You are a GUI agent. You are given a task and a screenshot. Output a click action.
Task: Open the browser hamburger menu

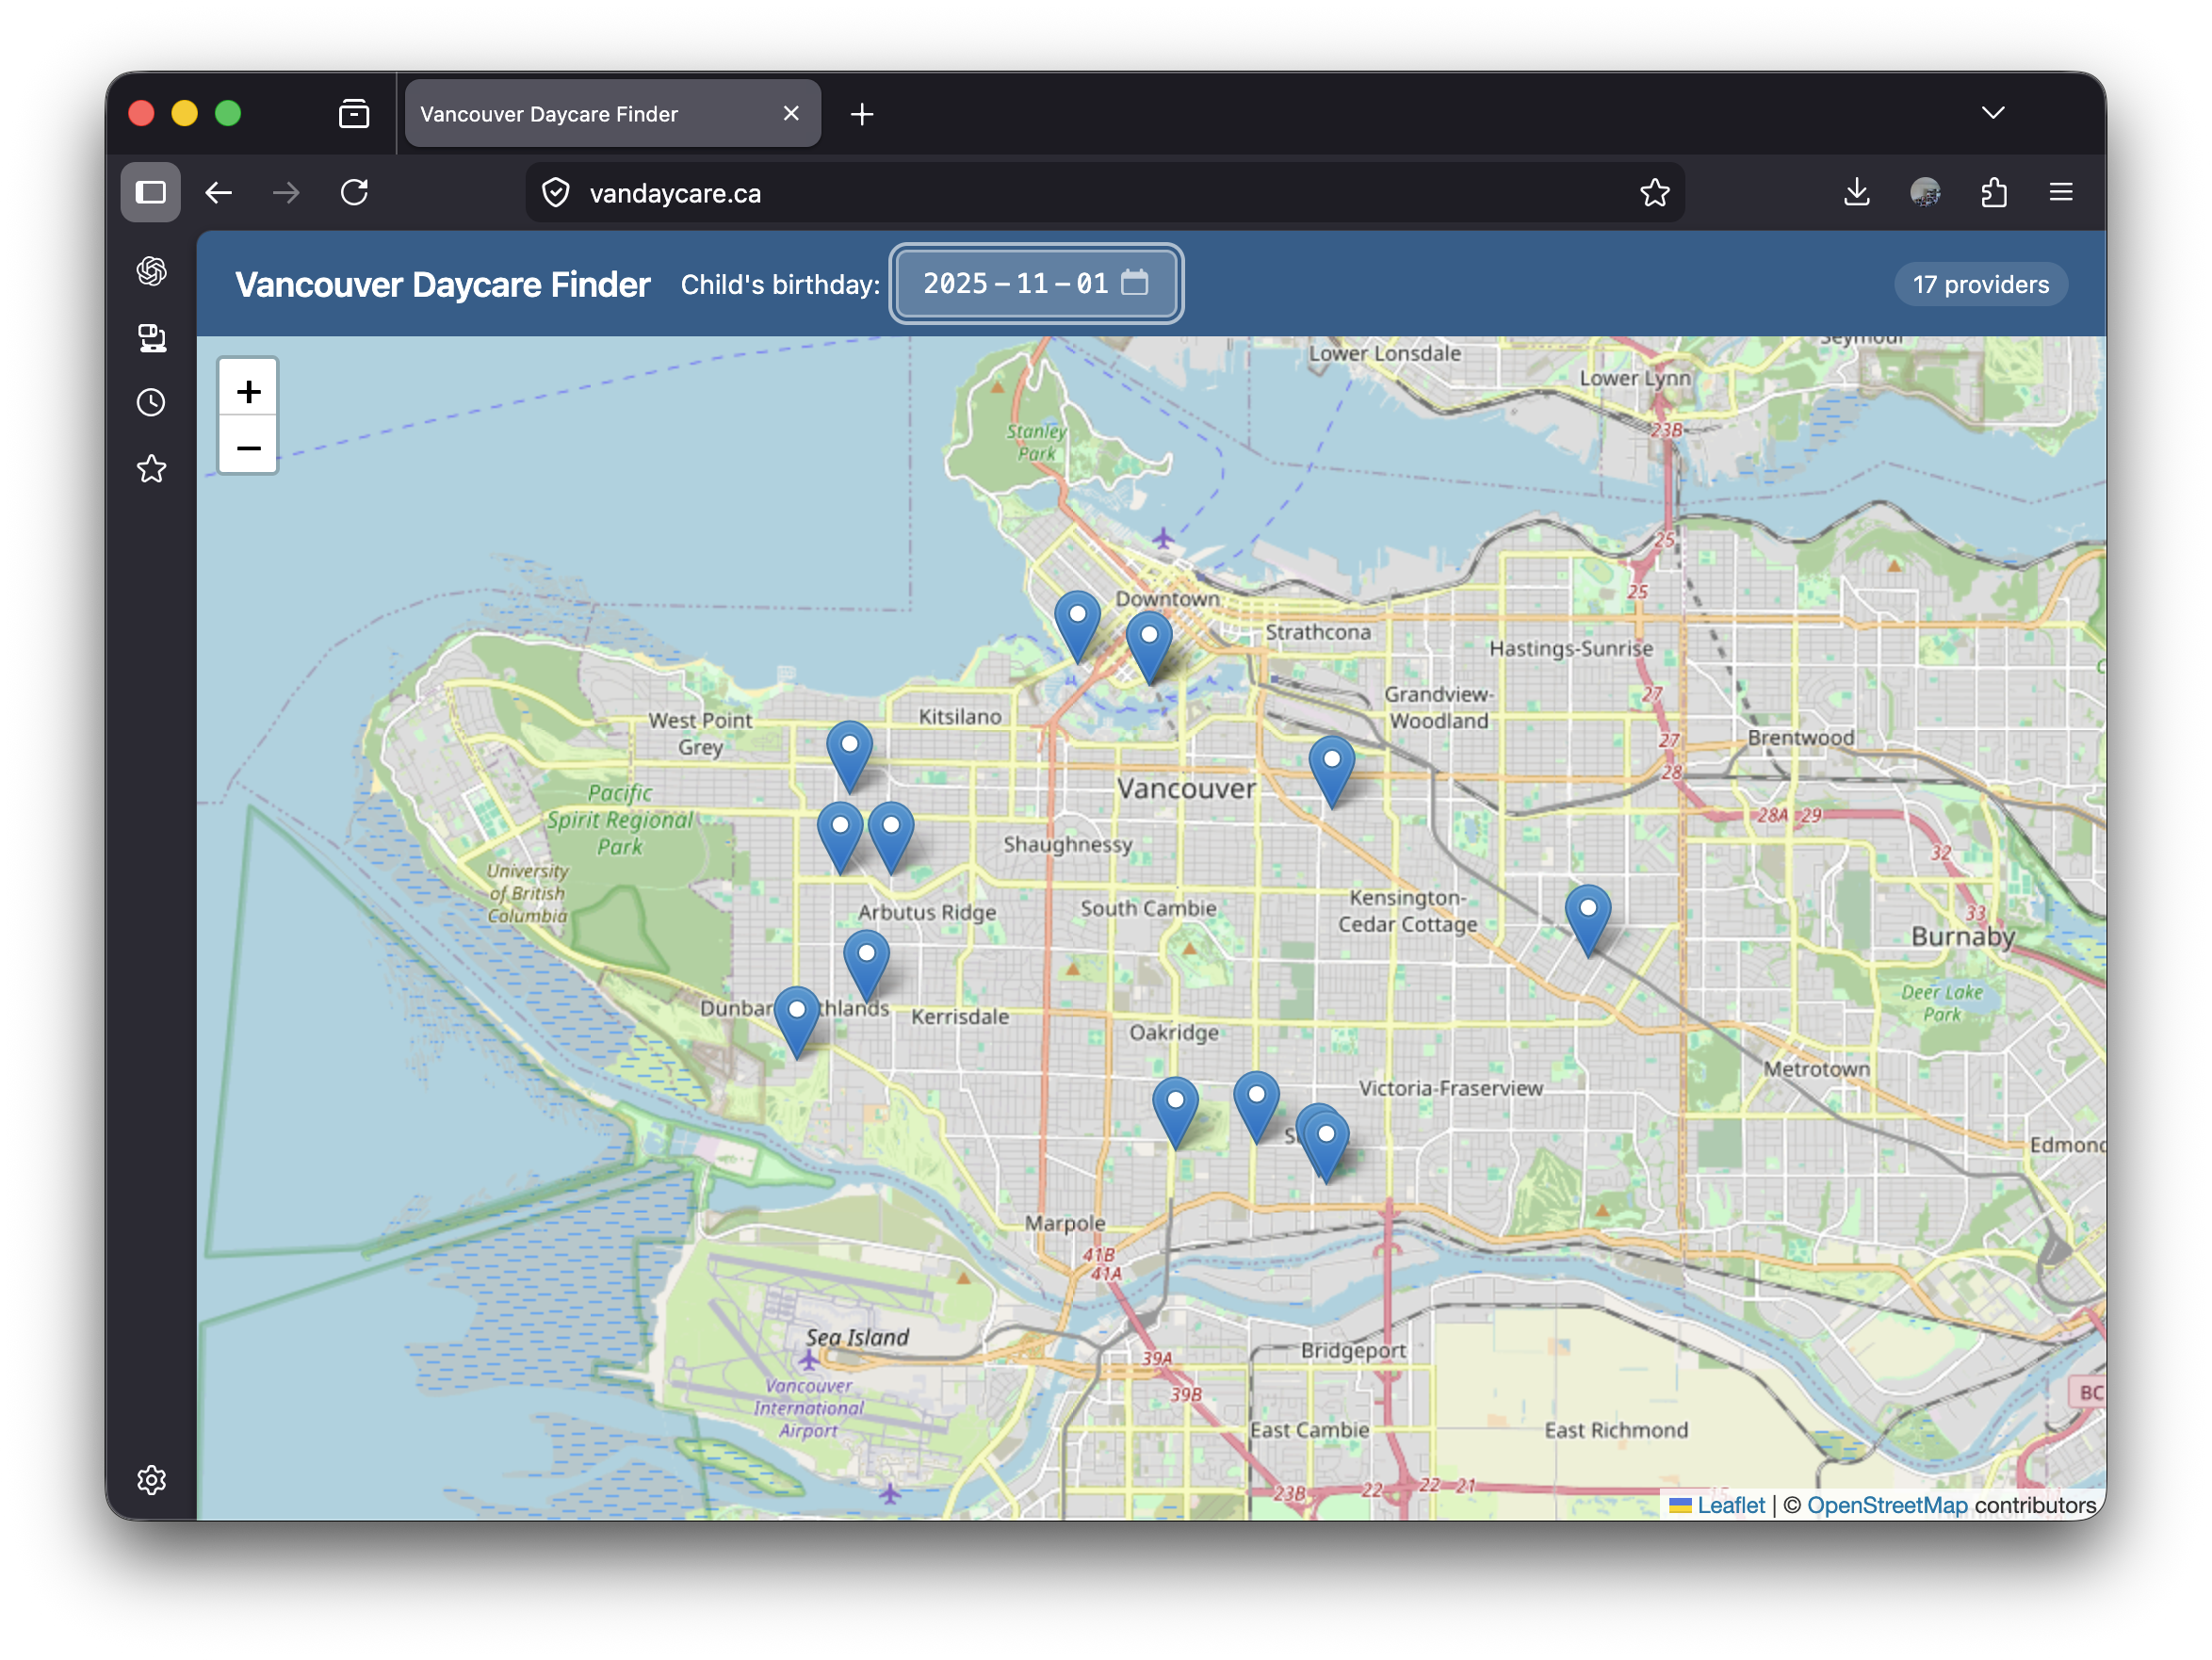[x=2060, y=192]
